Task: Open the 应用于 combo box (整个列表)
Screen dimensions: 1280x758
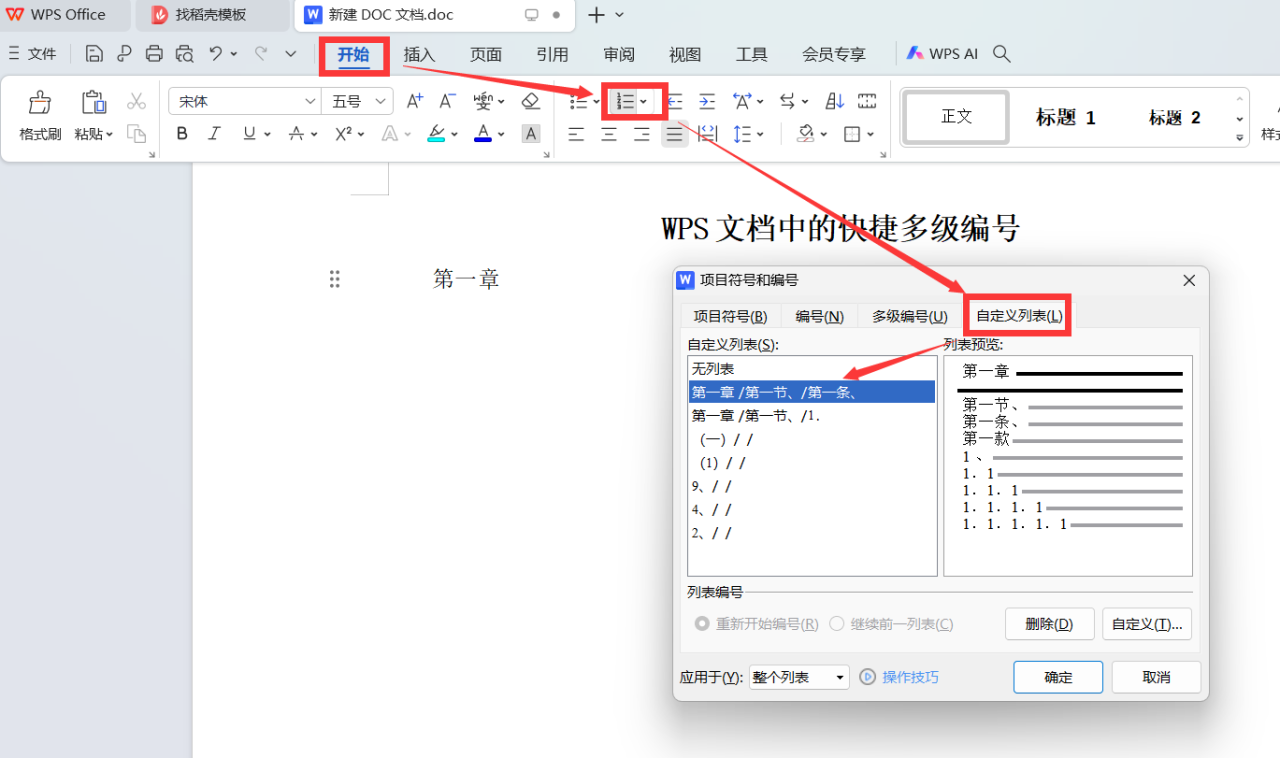Action: (799, 677)
